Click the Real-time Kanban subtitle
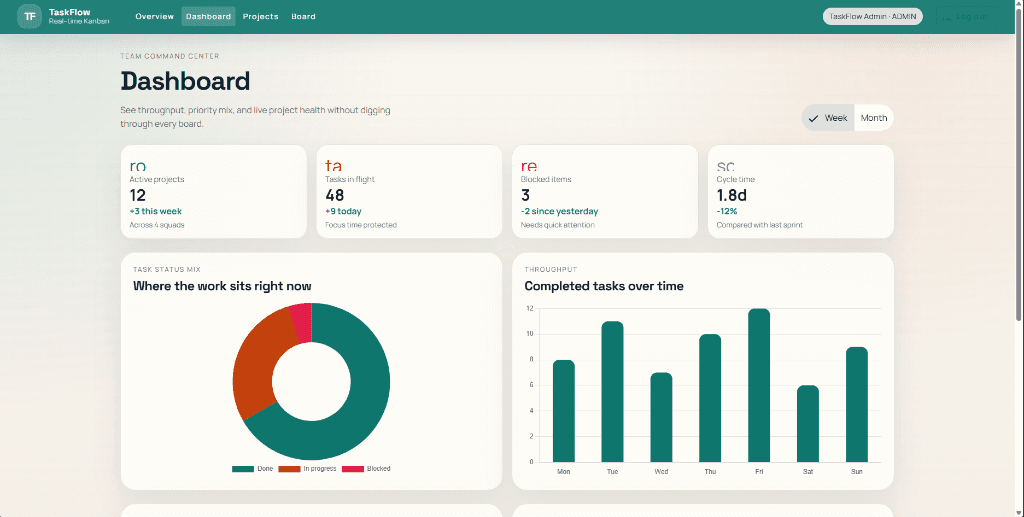 click(x=79, y=22)
